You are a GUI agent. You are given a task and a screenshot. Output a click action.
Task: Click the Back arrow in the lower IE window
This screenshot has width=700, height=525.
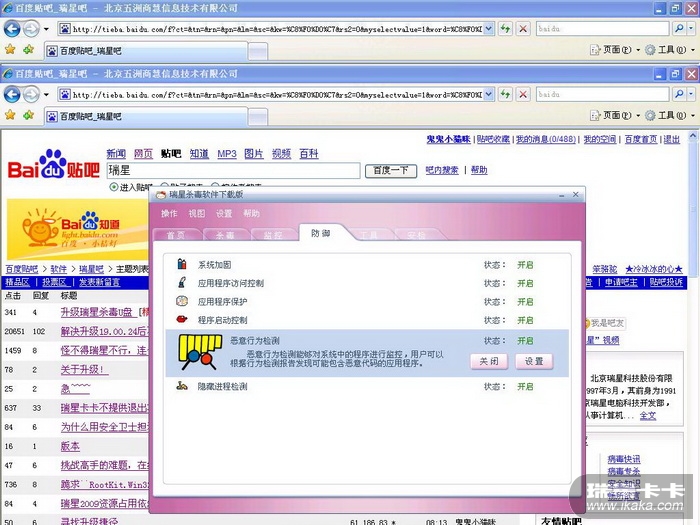point(12,95)
